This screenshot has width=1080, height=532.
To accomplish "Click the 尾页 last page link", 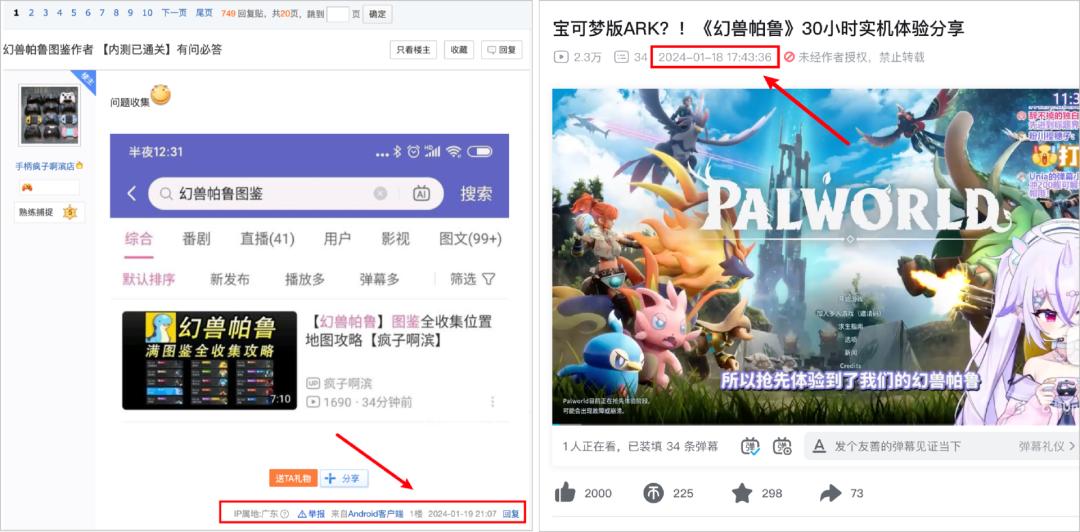I will pyautogui.click(x=205, y=13).
